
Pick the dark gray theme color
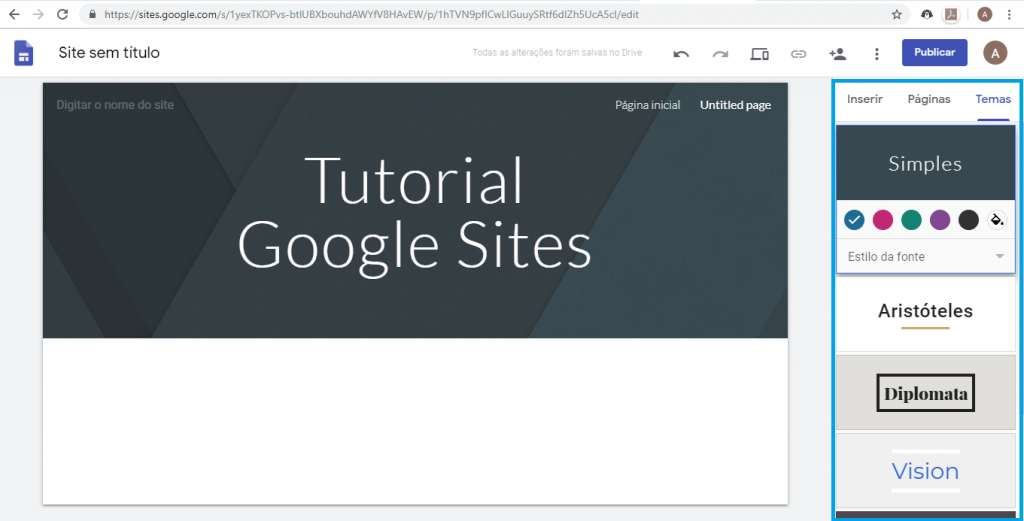click(x=968, y=220)
